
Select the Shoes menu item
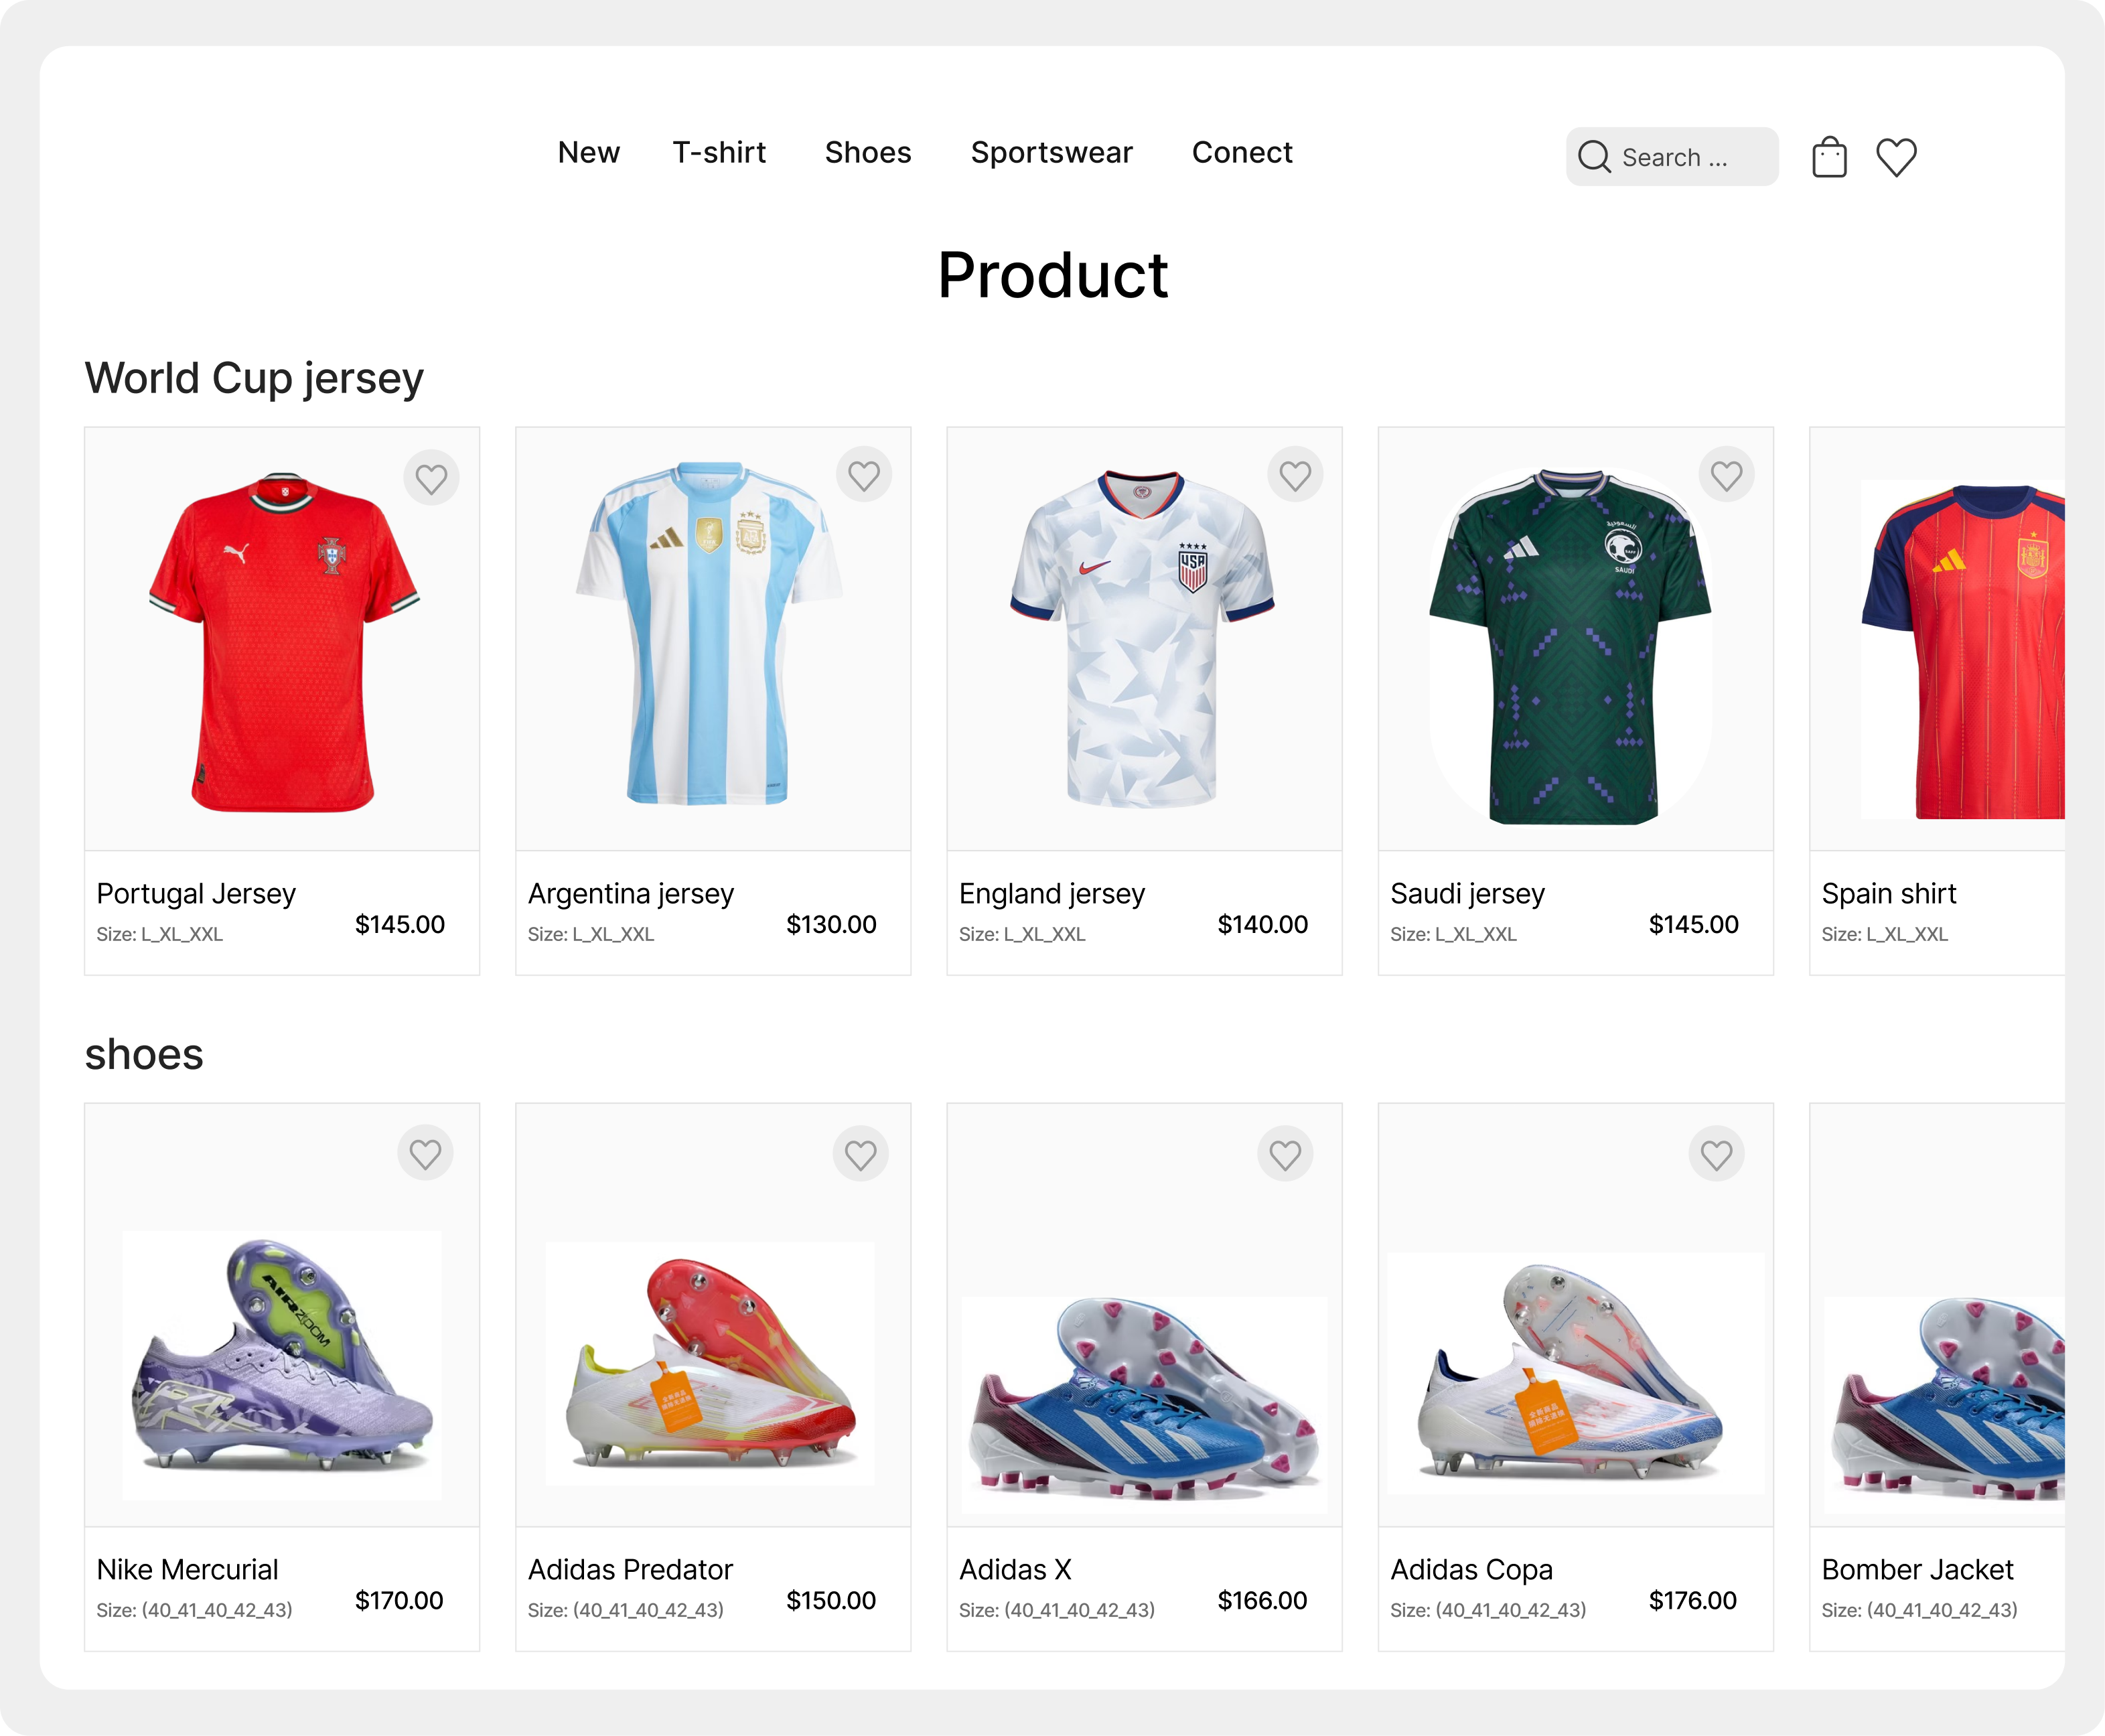[867, 152]
